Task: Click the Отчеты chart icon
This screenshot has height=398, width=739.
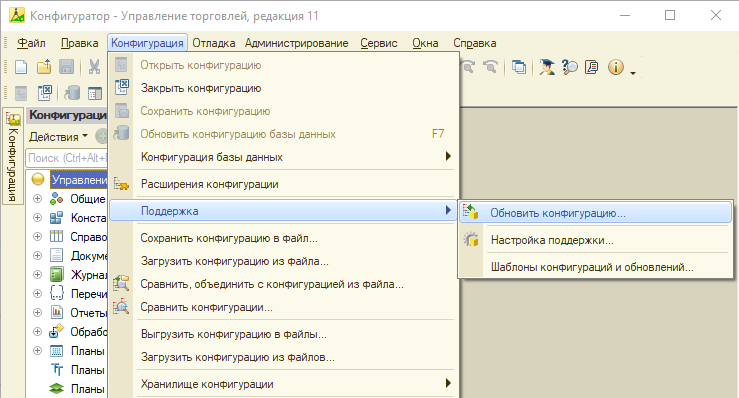Action: (x=57, y=312)
